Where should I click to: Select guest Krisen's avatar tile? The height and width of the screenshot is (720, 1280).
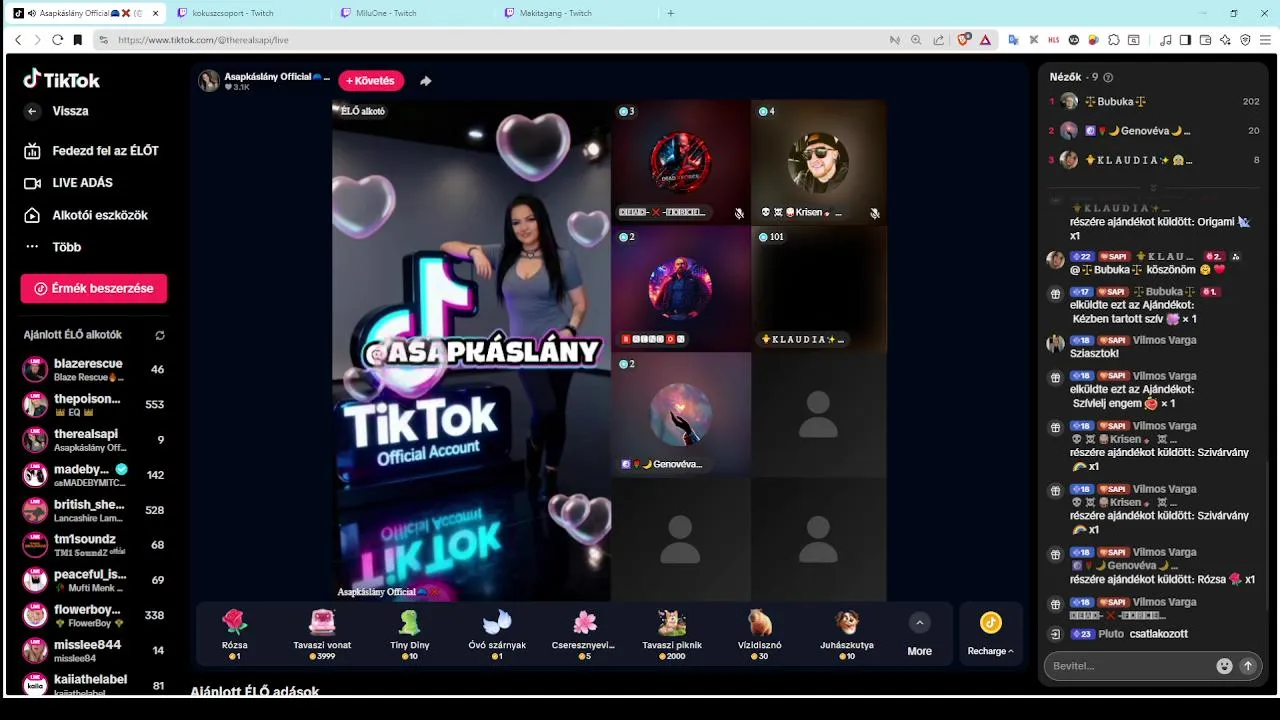coord(818,162)
